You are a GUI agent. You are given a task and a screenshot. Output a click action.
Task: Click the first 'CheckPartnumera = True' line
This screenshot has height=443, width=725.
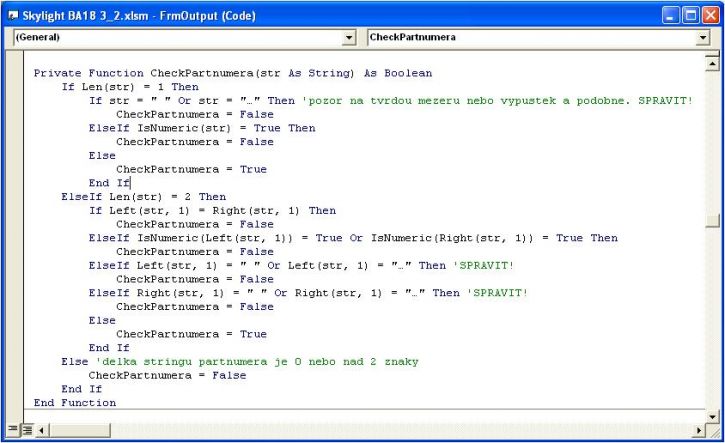click(x=191, y=169)
